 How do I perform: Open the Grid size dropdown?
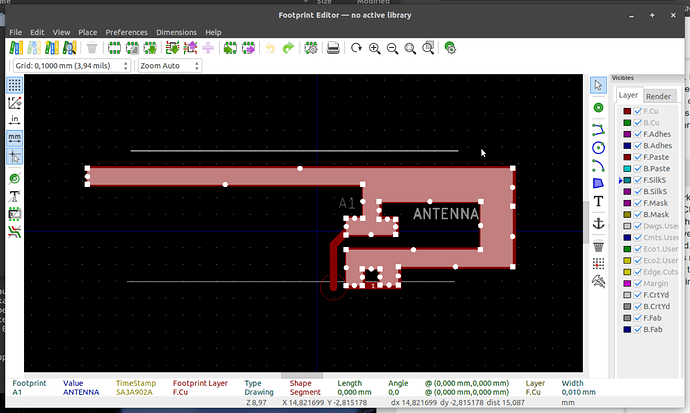click(72, 66)
